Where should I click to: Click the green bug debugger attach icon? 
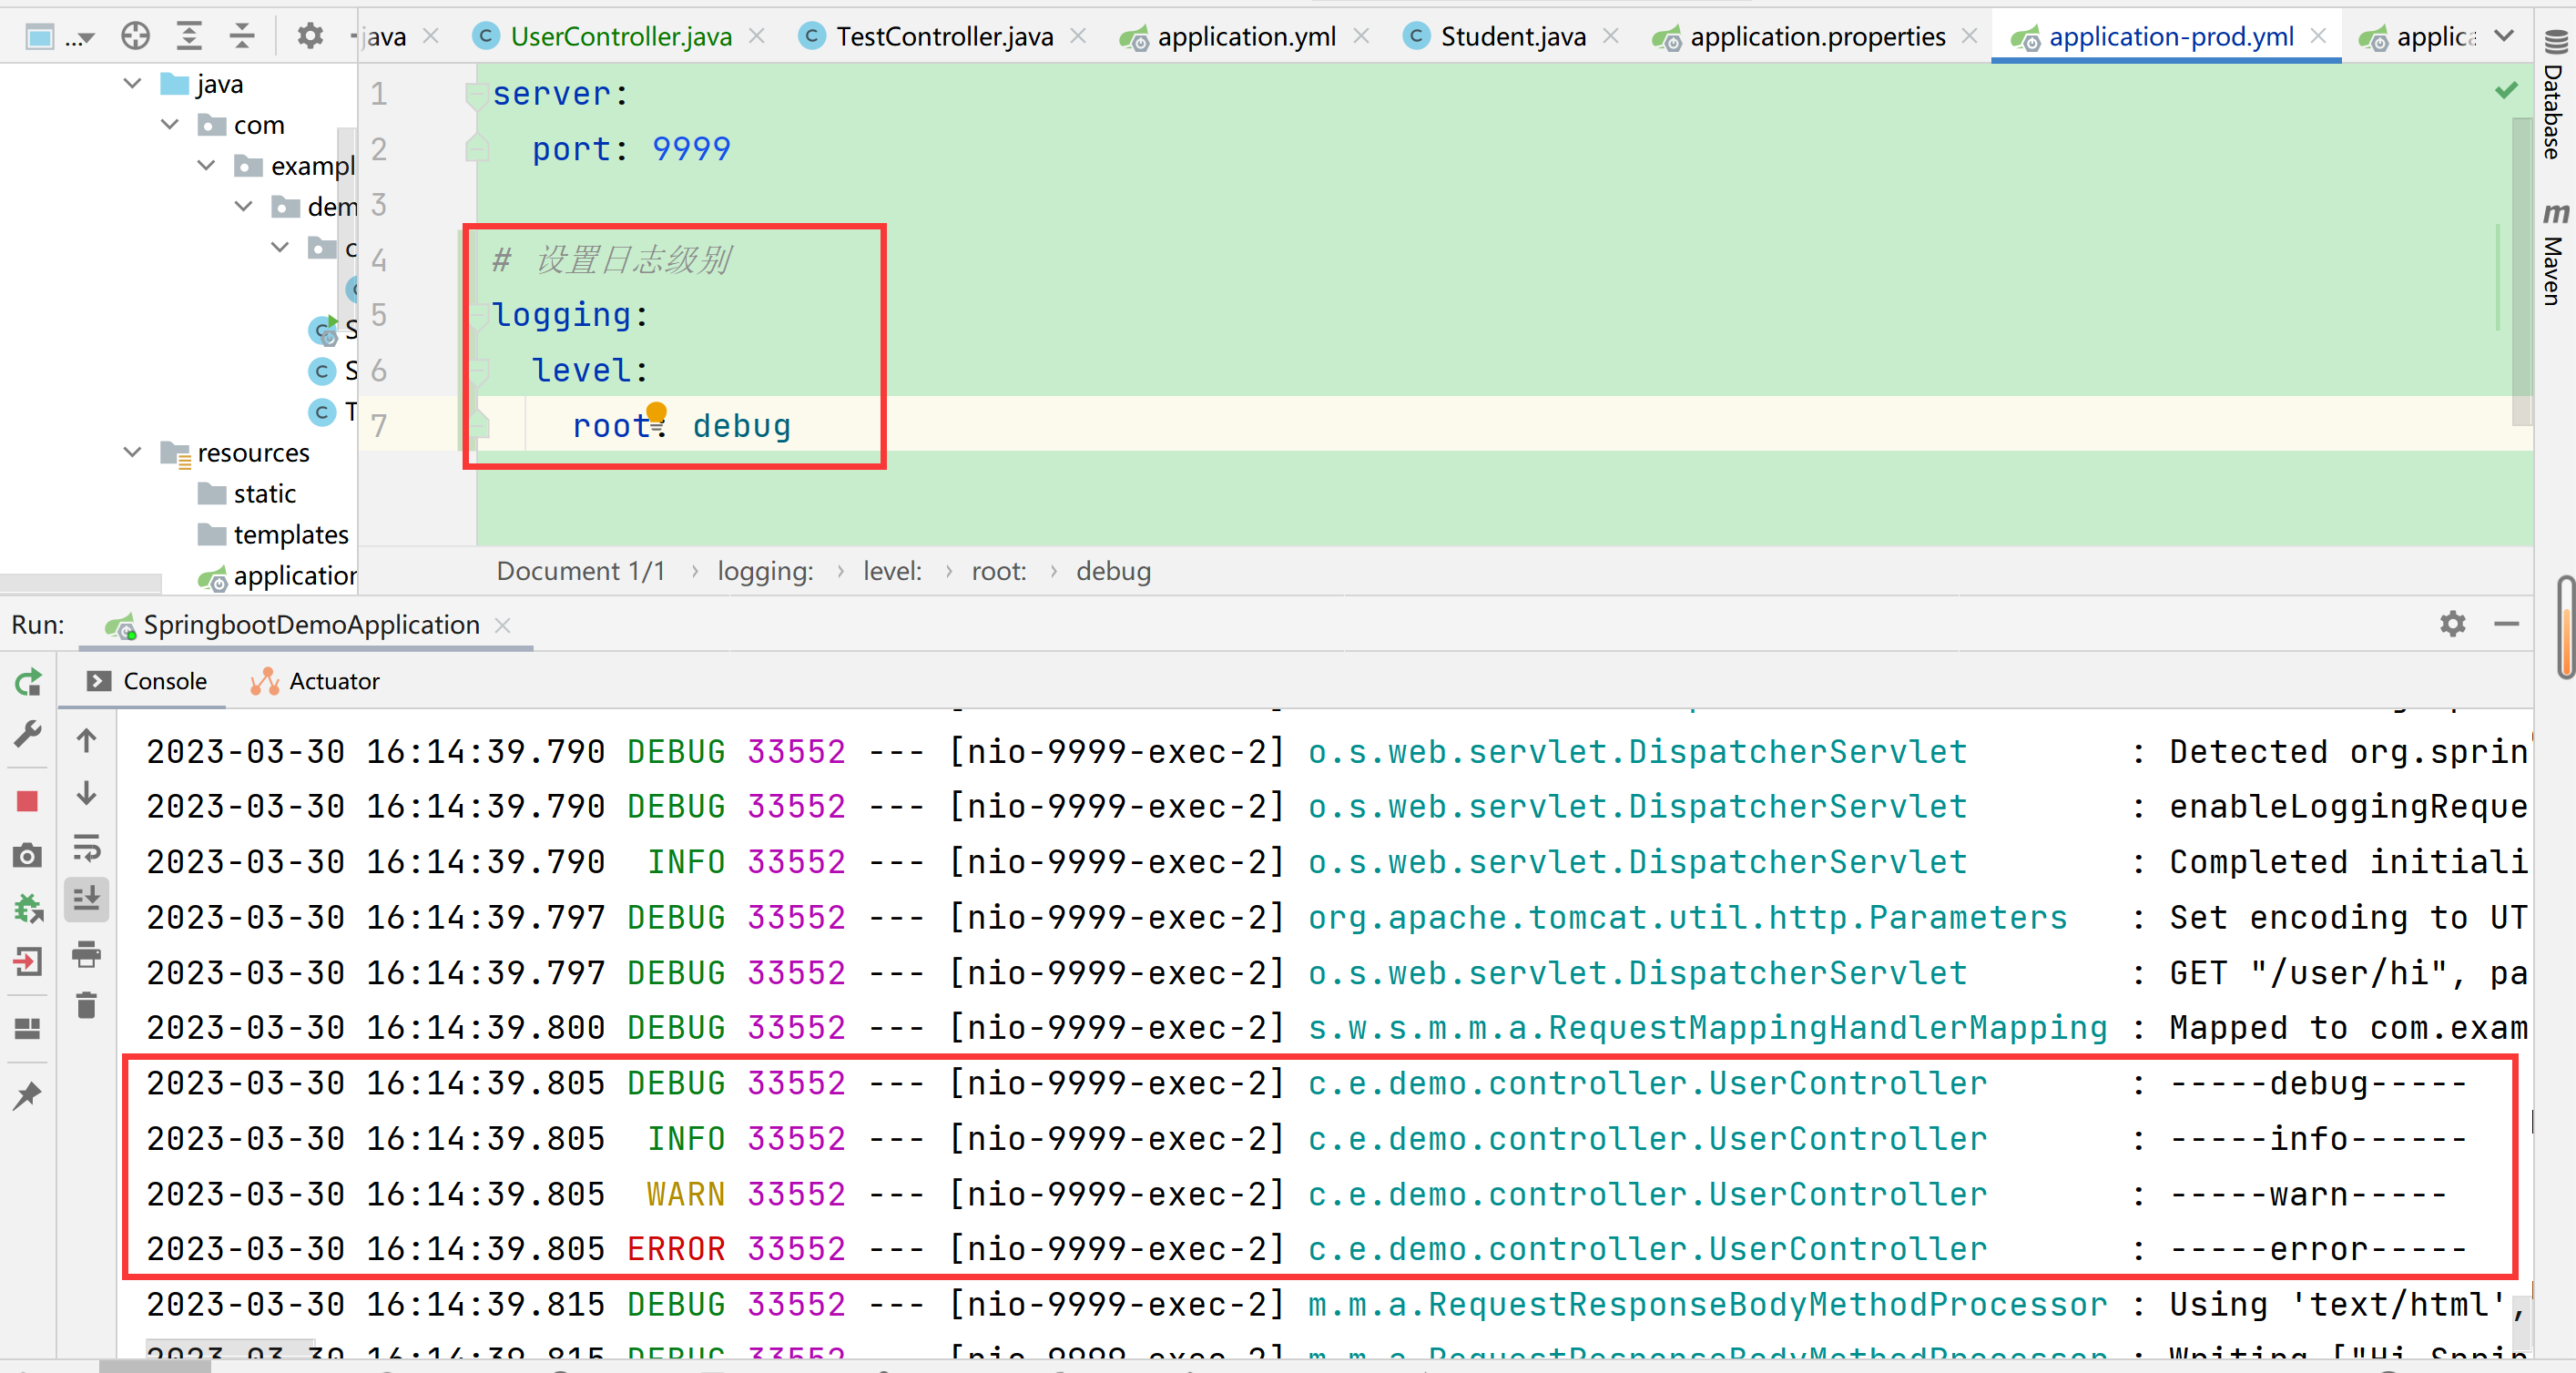pyautogui.click(x=28, y=908)
